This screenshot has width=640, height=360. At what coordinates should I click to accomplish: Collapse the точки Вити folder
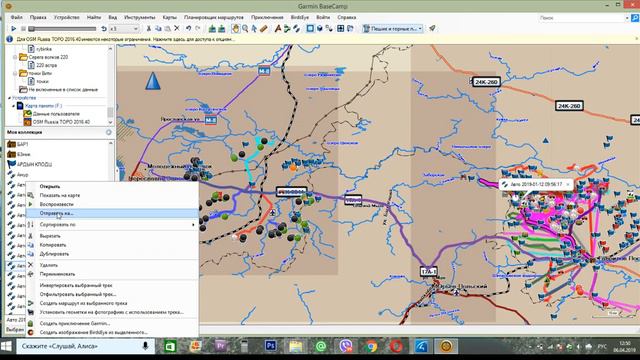(15, 73)
